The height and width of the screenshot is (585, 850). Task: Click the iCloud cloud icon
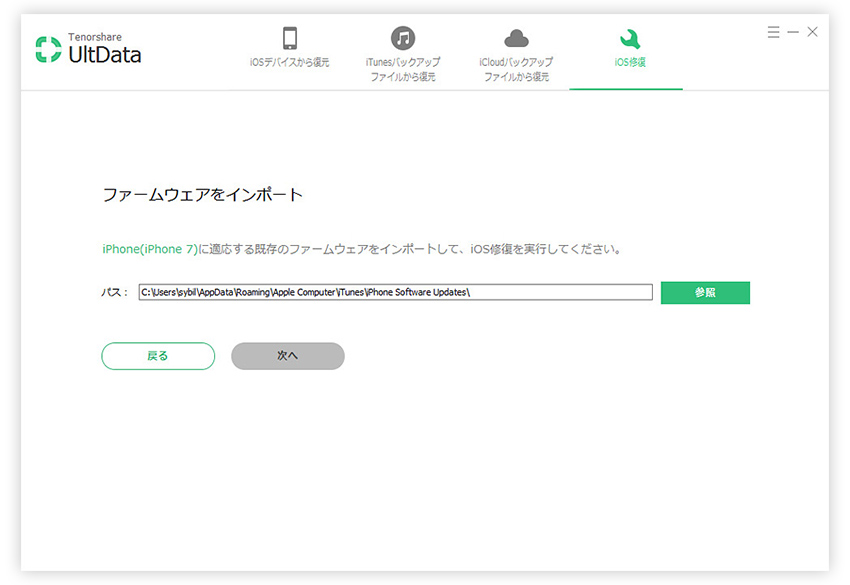tap(516, 39)
